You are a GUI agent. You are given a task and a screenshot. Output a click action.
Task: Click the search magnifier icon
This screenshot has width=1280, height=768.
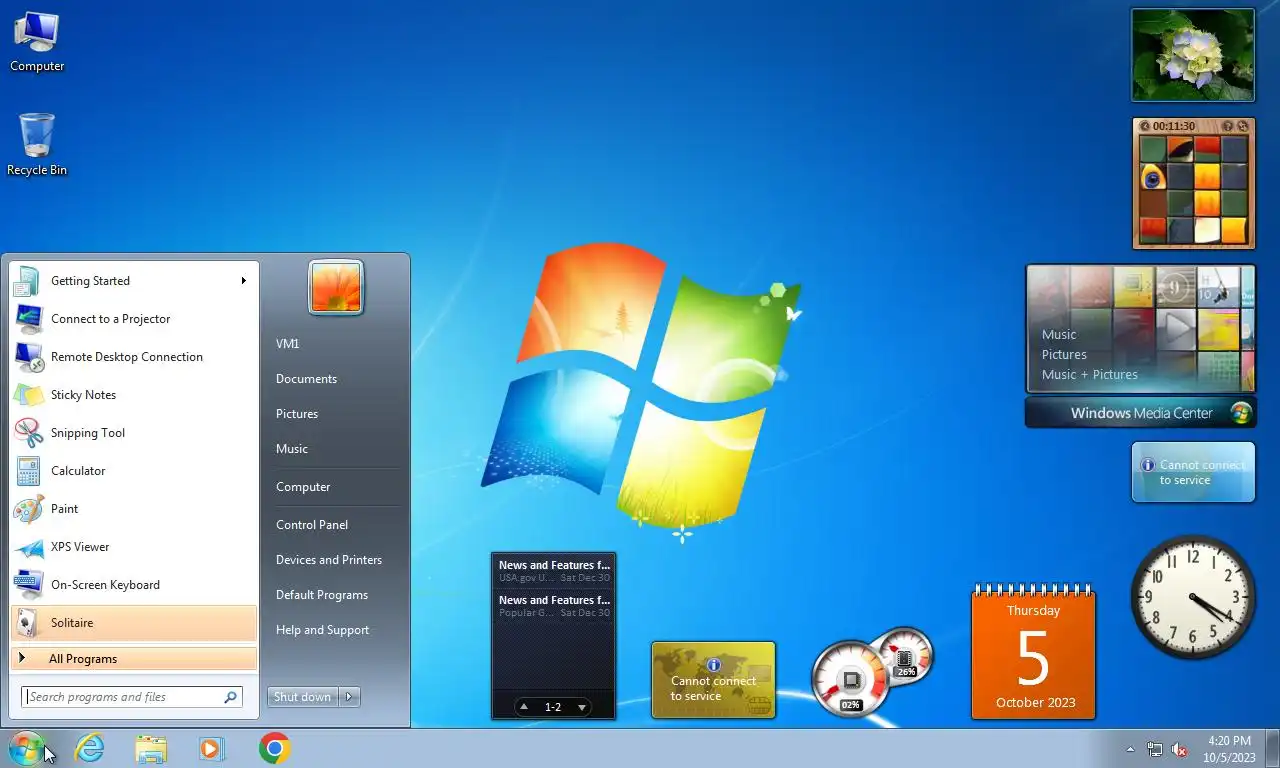(231, 697)
